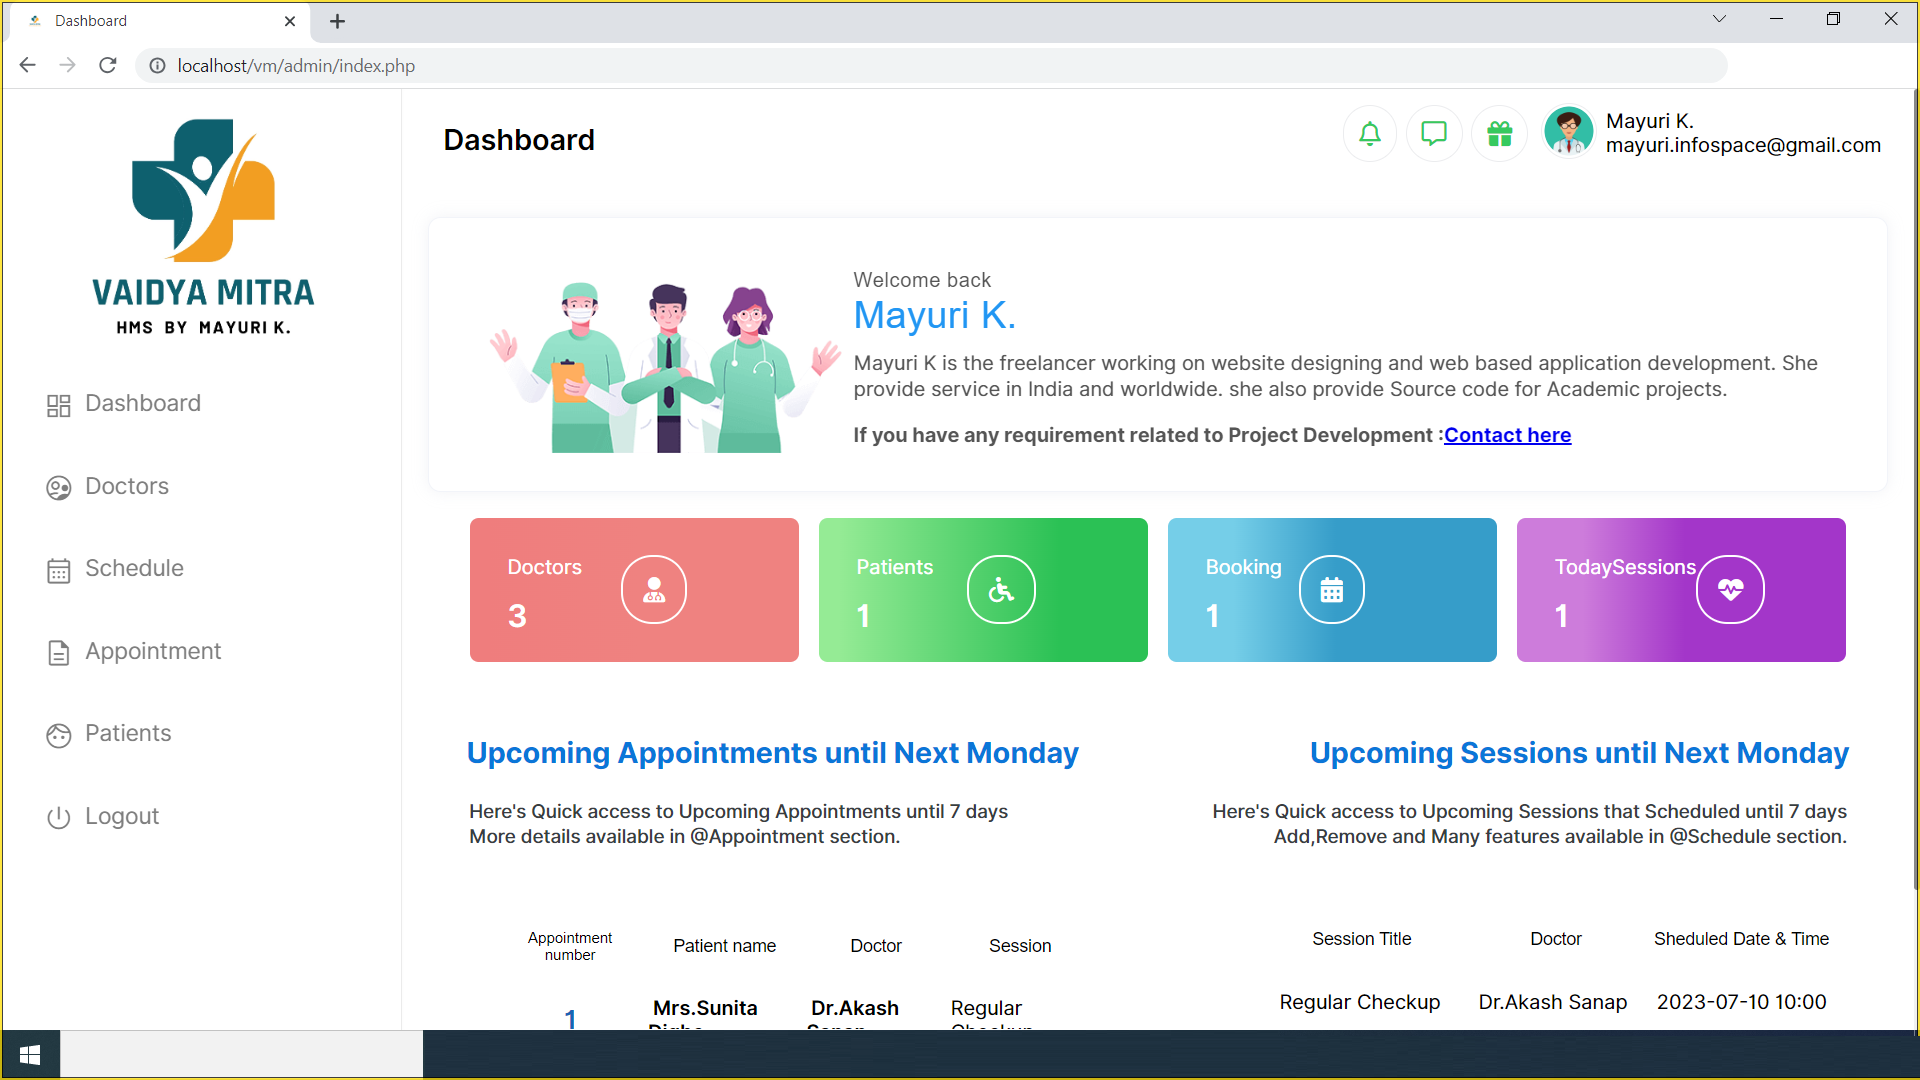Screen dimensions: 1920x1080
Task: Click the site information icon in address bar
Action: (157, 66)
